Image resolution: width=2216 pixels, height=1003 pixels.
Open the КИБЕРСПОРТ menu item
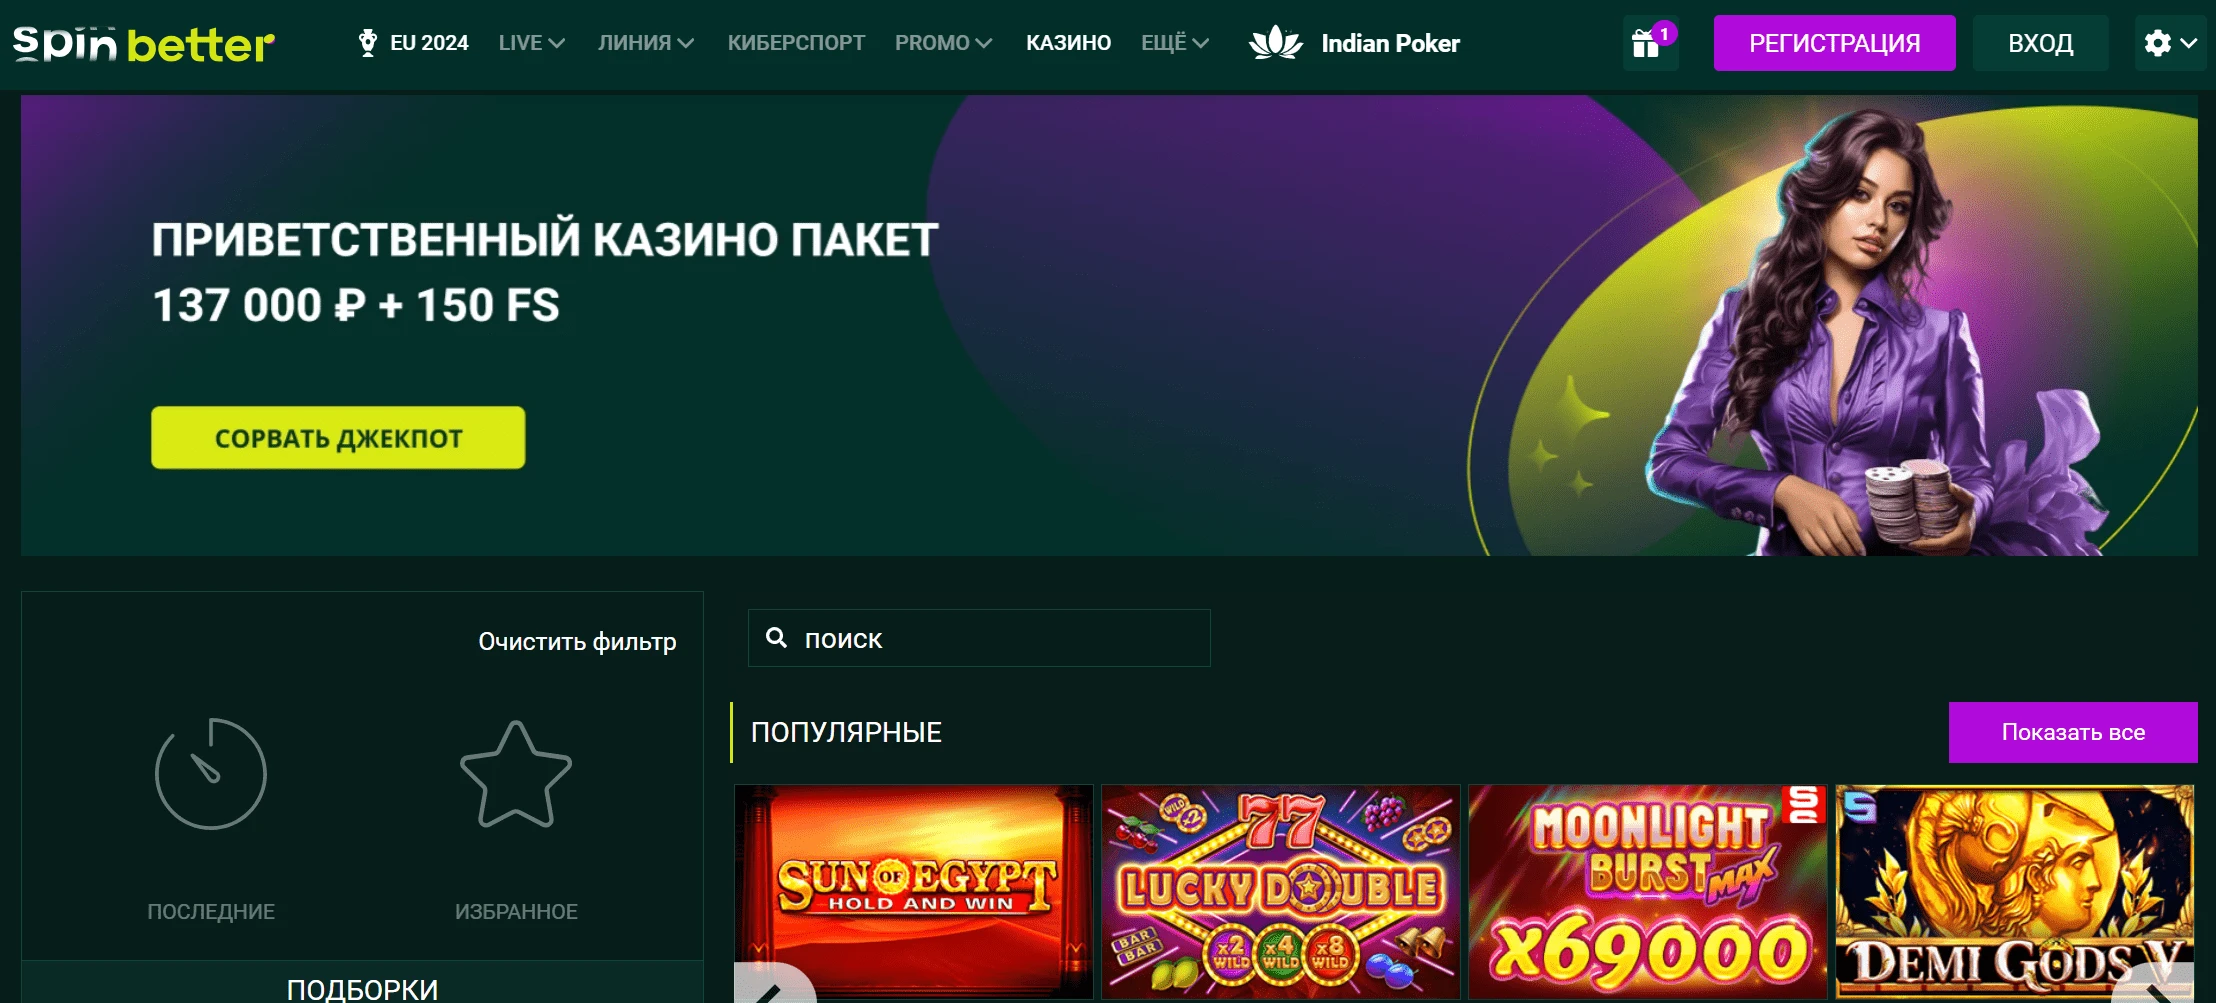pos(796,43)
